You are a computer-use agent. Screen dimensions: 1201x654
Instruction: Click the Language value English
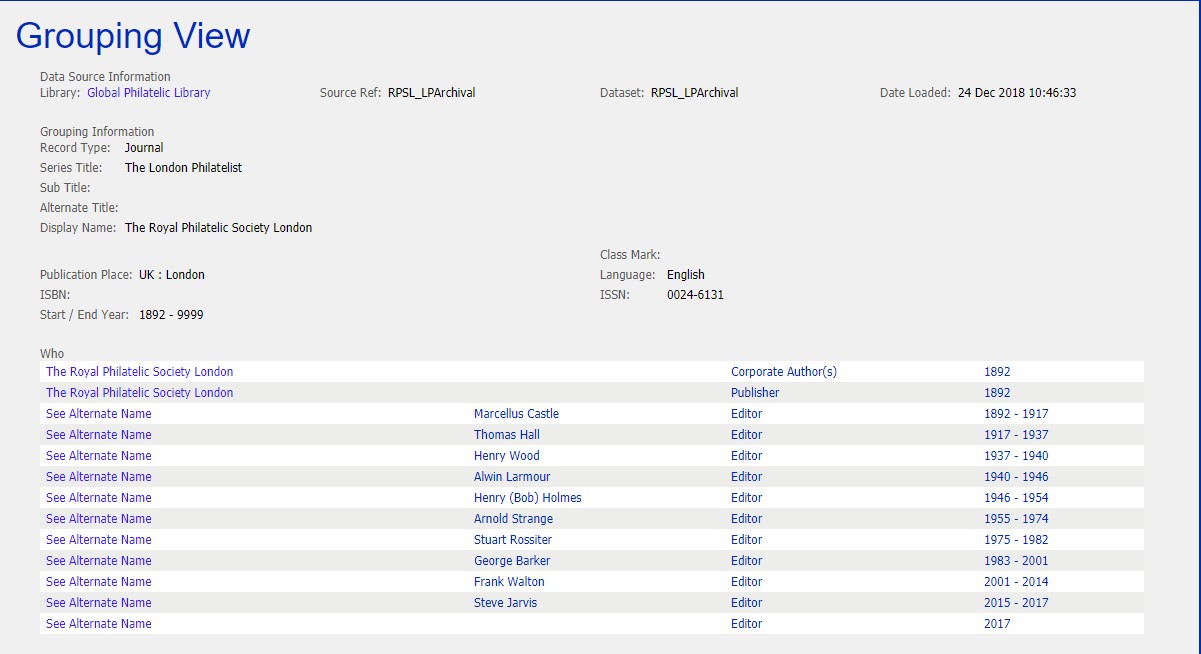(x=686, y=275)
